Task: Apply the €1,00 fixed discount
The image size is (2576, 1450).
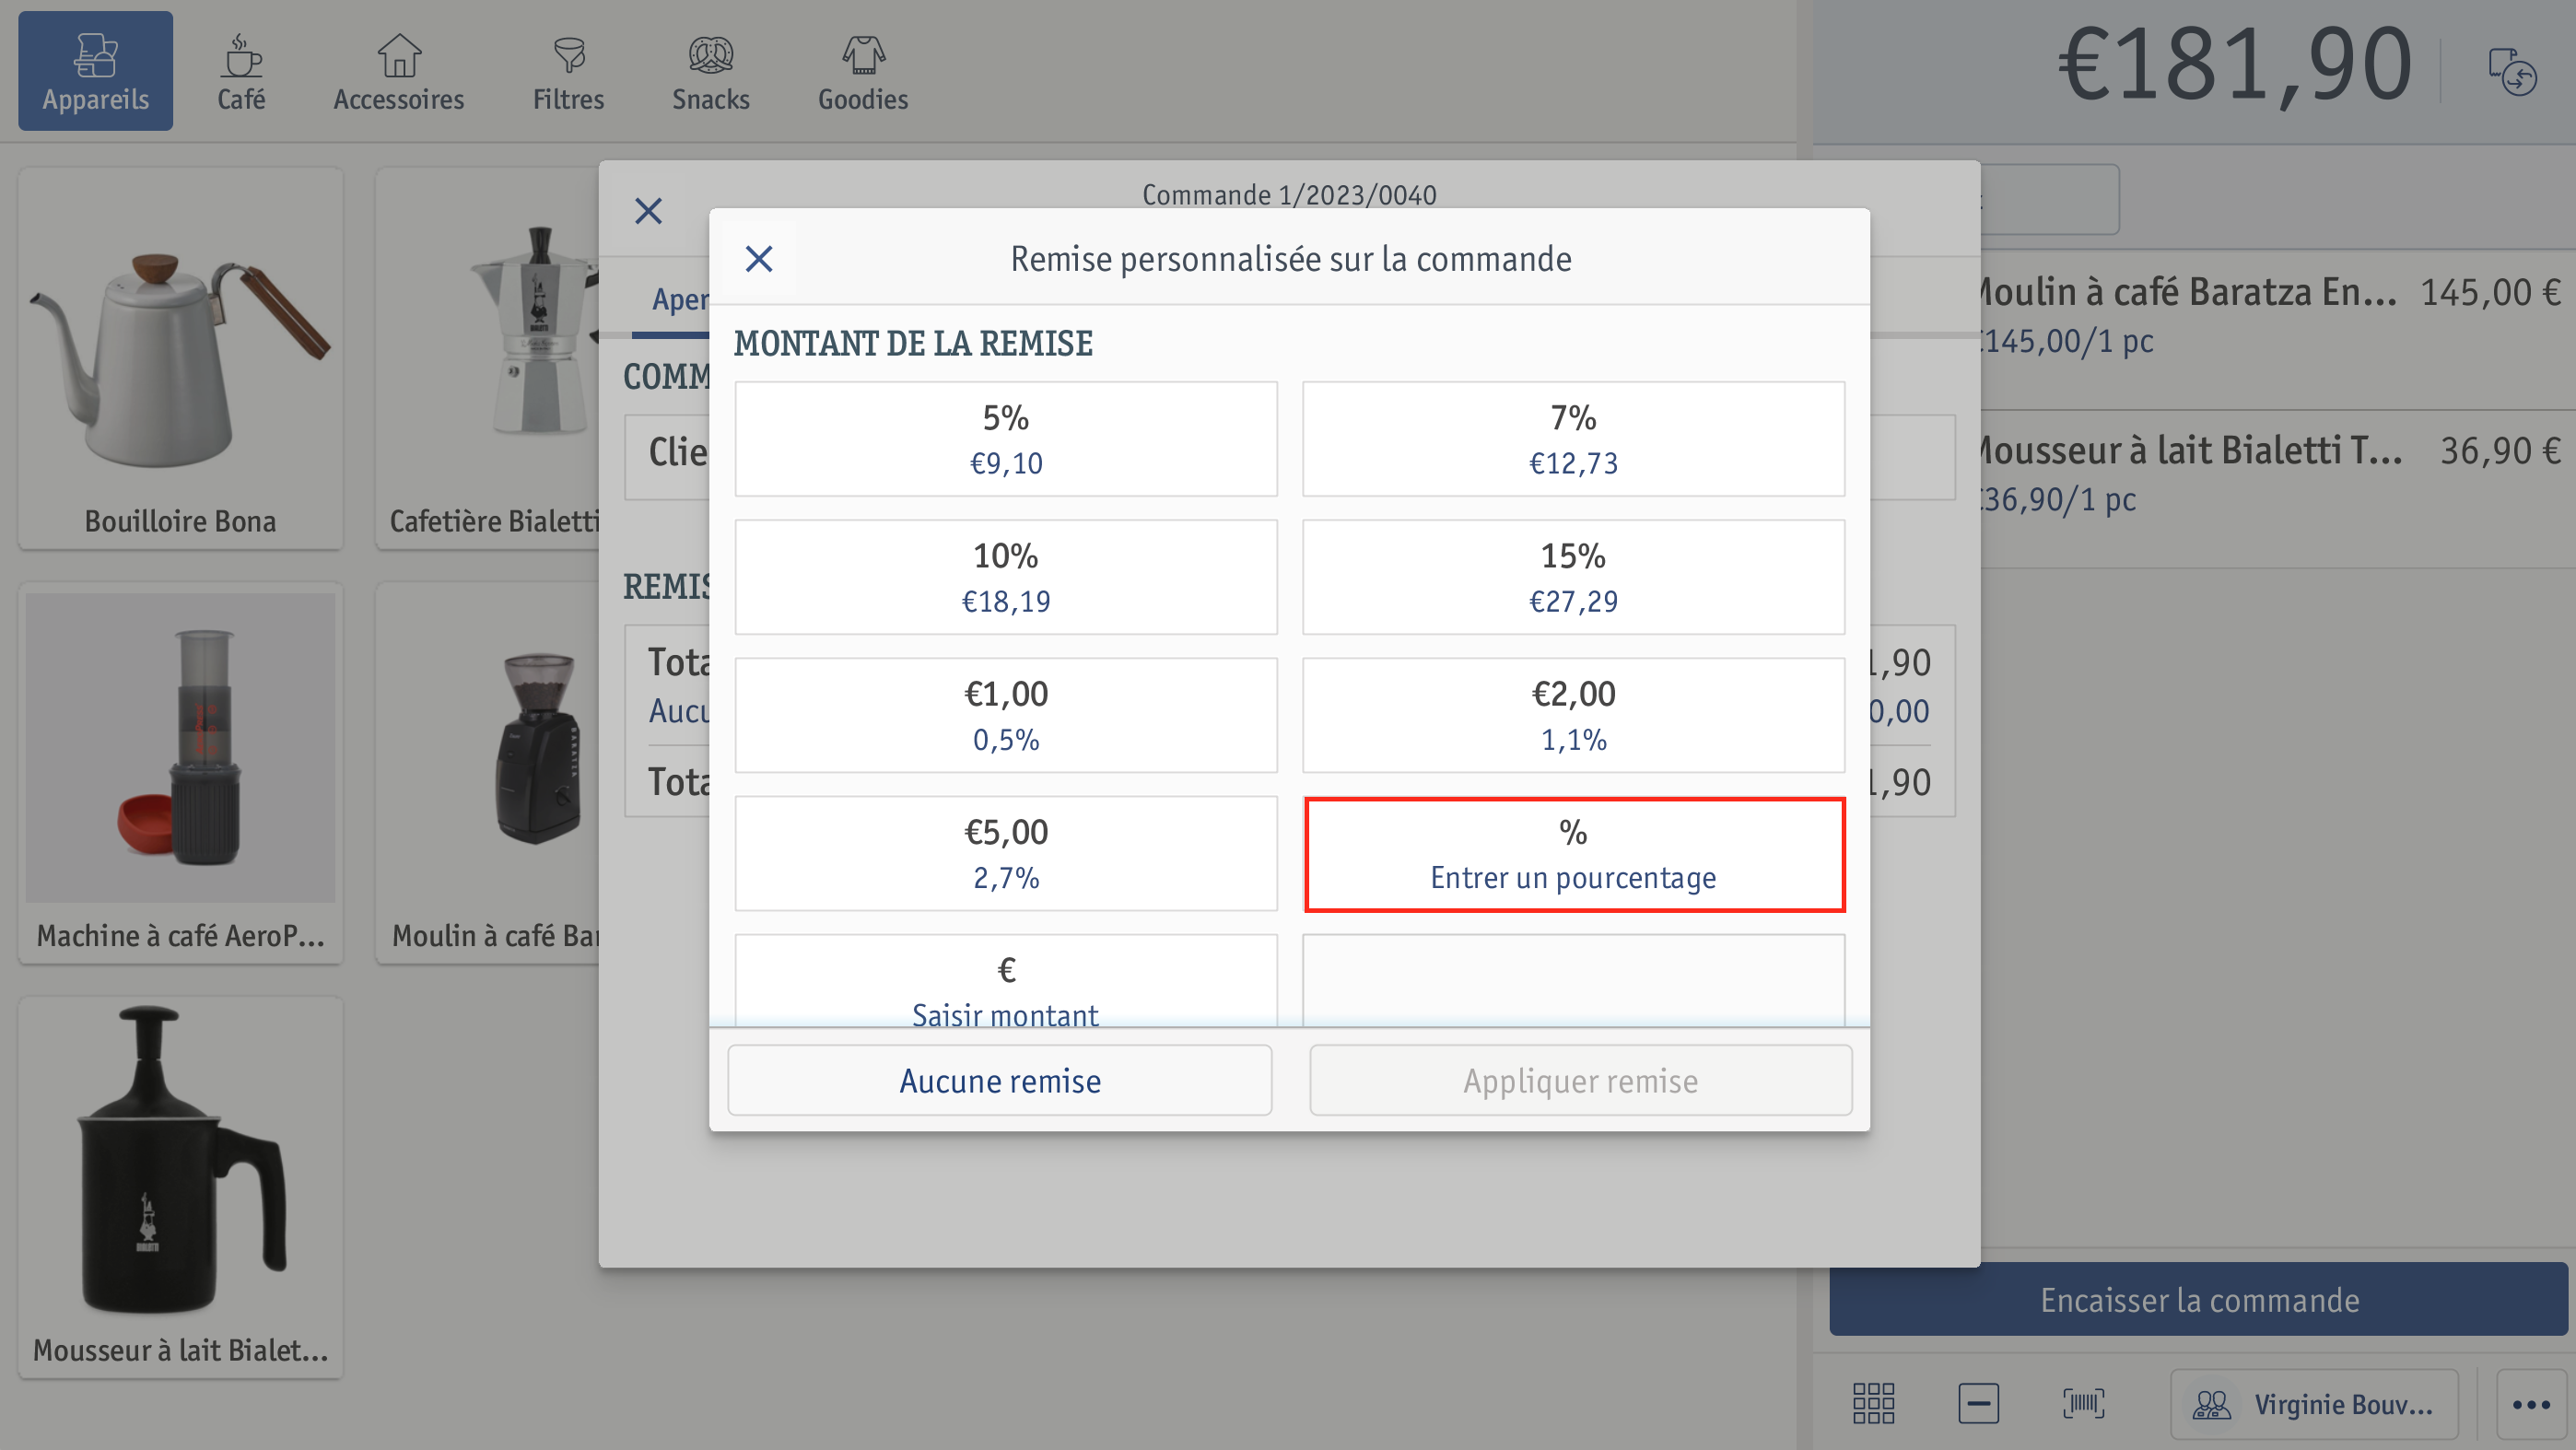Action: (1006, 715)
